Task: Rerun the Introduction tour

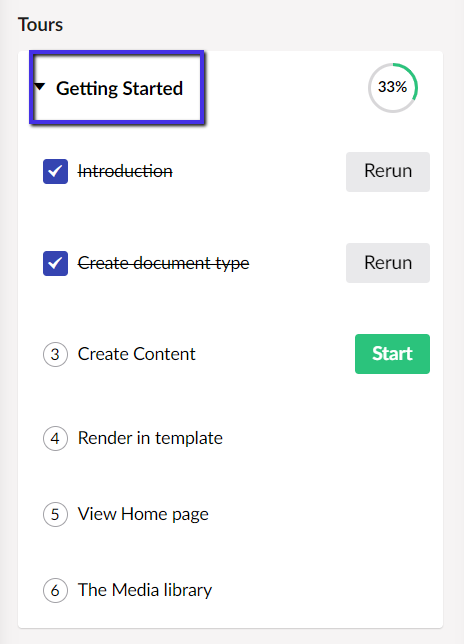Action: click(388, 172)
